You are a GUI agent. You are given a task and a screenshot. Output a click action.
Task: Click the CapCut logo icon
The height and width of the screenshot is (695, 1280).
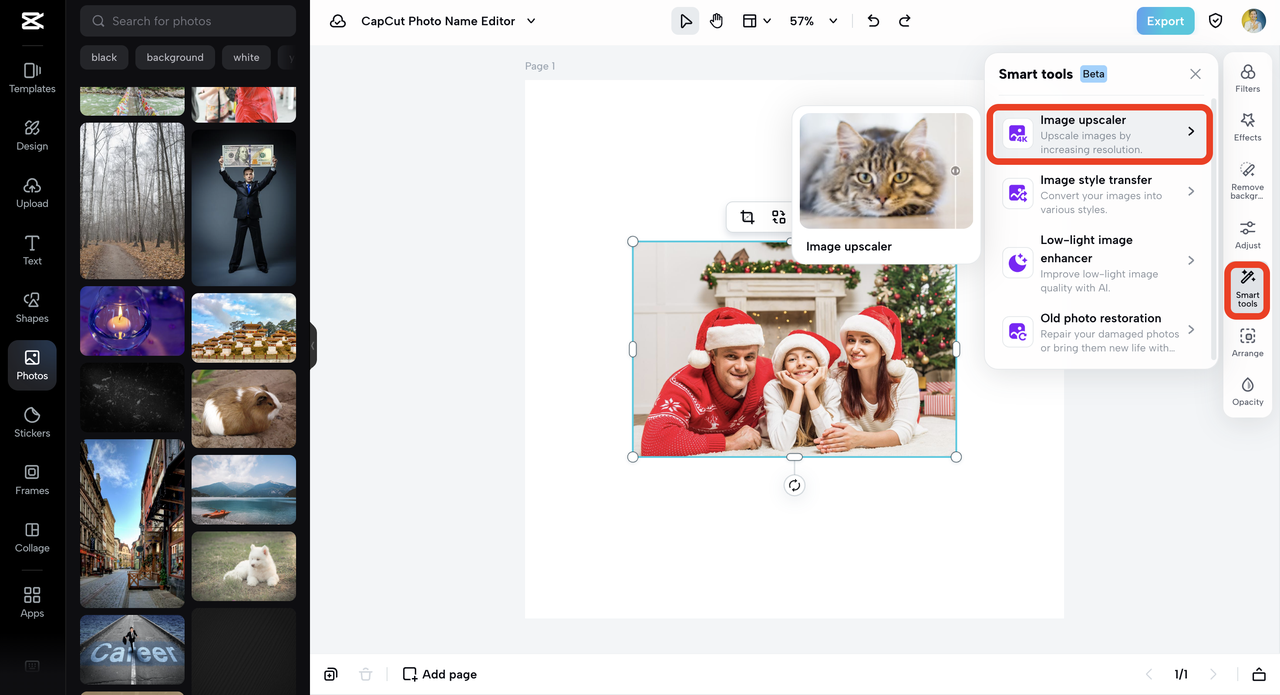(32, 21)
